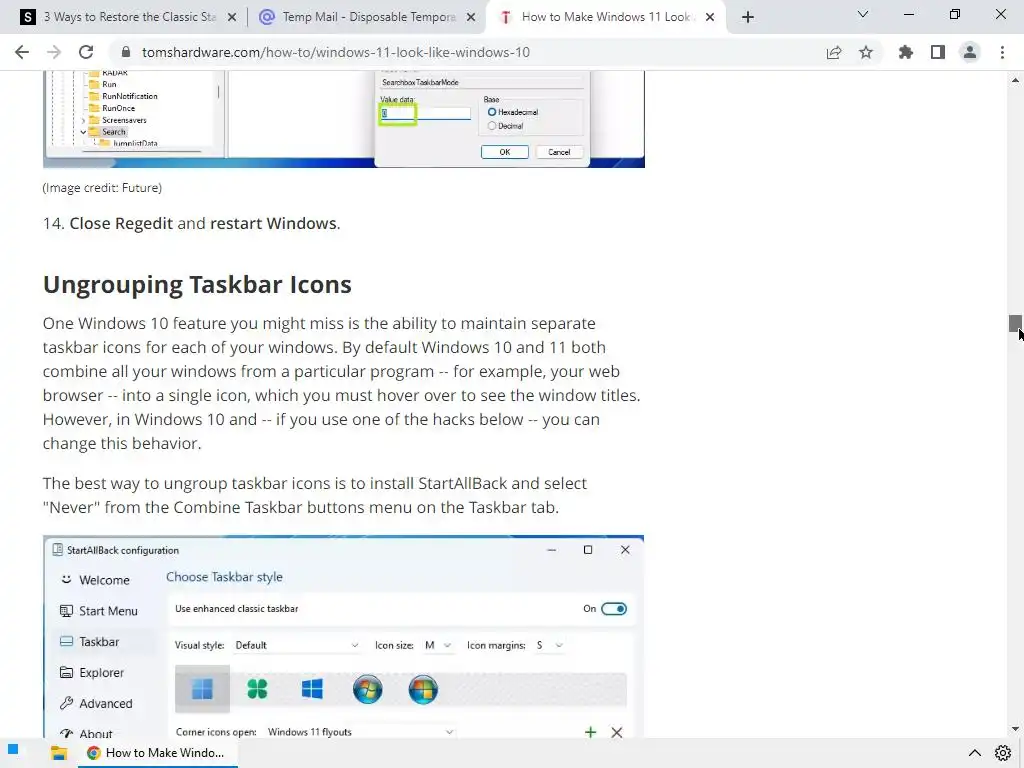Click the X remove icon beside plus
The height and width of the screenshot is (768, 1024).
pos(616,732)
